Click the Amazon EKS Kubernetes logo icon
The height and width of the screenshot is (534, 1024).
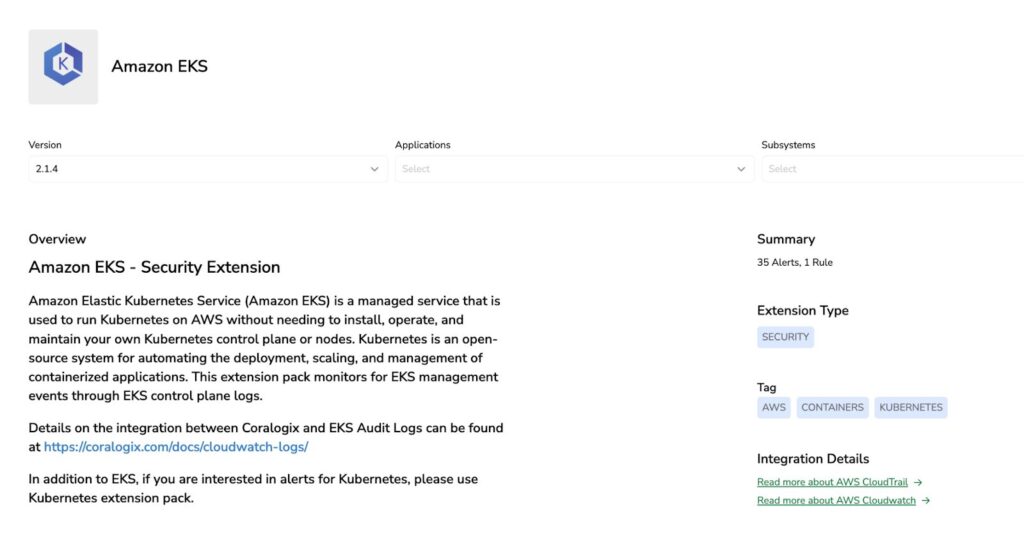click(x=63, y=66)
